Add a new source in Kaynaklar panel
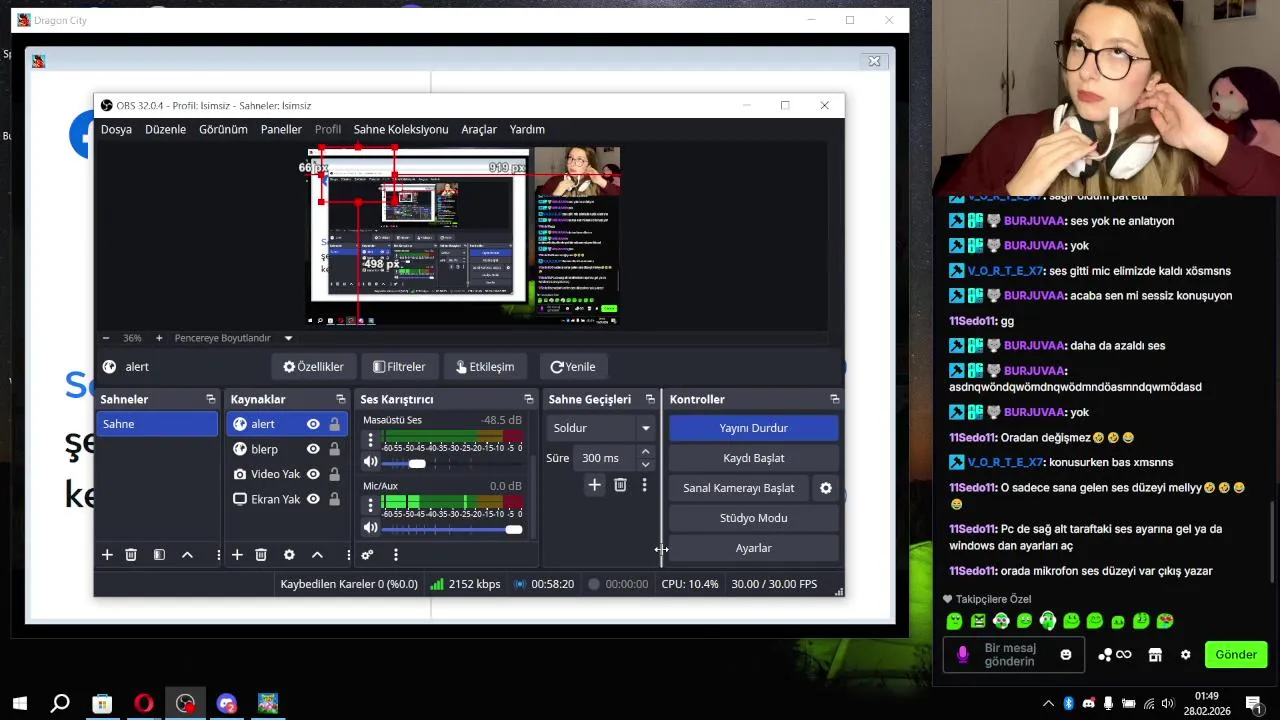The height and width of the screenshot is (720, 1280). pos(237,555)
